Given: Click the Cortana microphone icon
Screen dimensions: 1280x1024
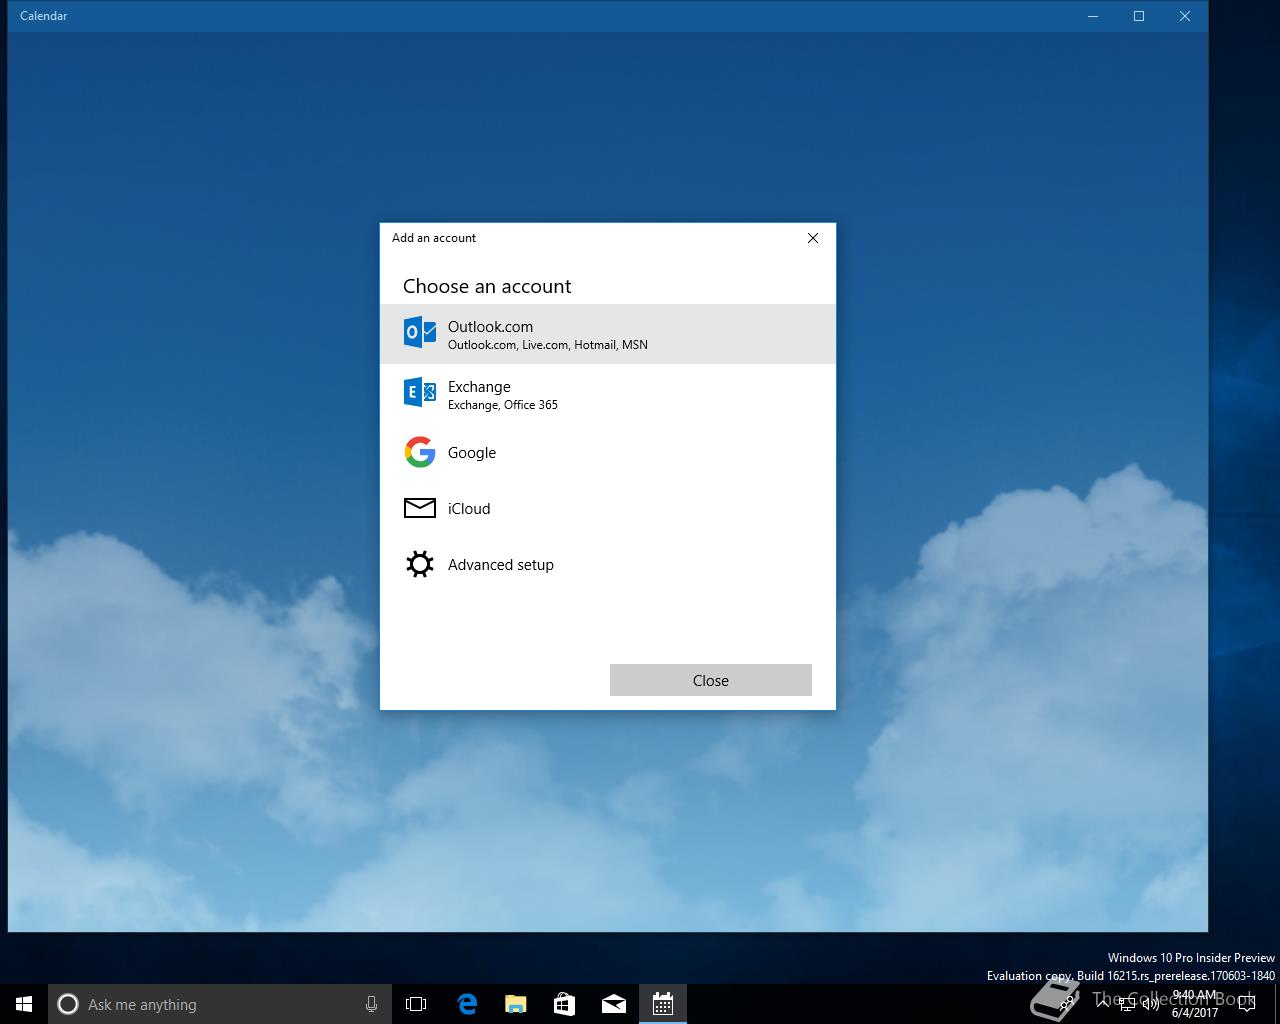Looking at the screenshot, I should (x=371, y=1004).
